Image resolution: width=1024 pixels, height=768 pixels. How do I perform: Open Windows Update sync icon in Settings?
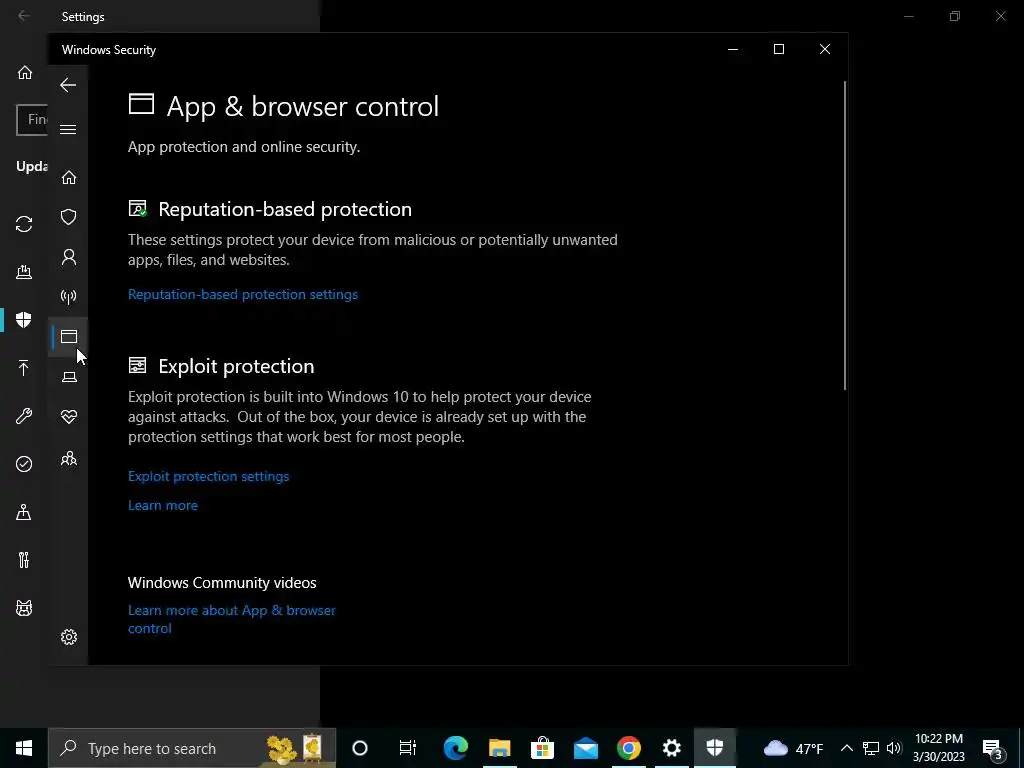point(24,224)
